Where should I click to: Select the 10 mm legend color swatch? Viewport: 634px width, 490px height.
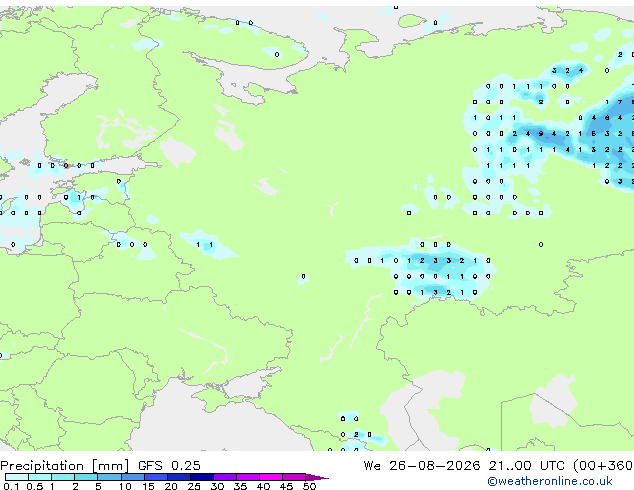[x=132, y=477]
